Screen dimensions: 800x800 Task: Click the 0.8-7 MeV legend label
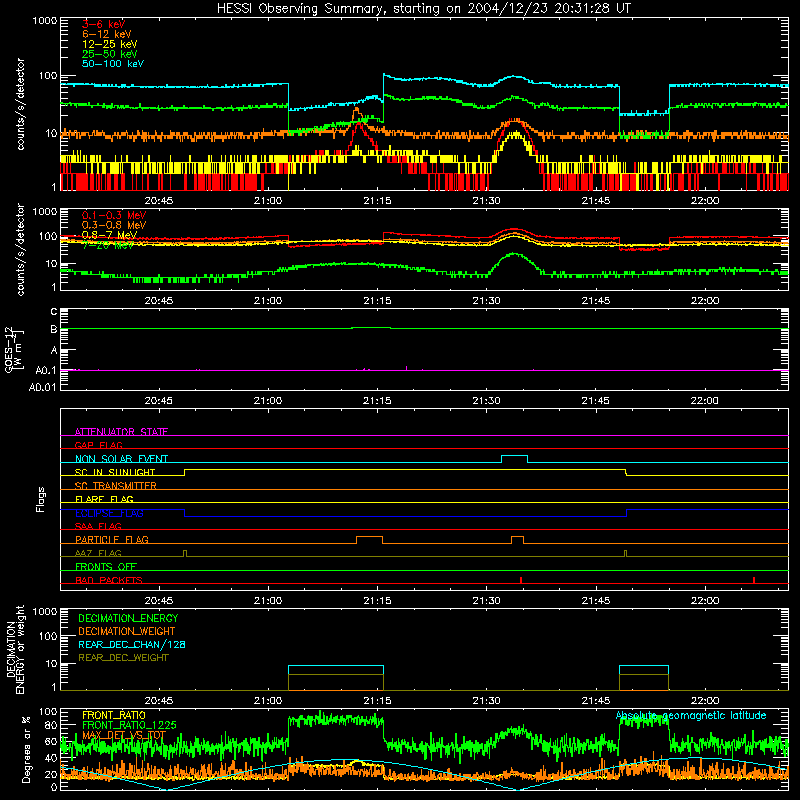109,235
